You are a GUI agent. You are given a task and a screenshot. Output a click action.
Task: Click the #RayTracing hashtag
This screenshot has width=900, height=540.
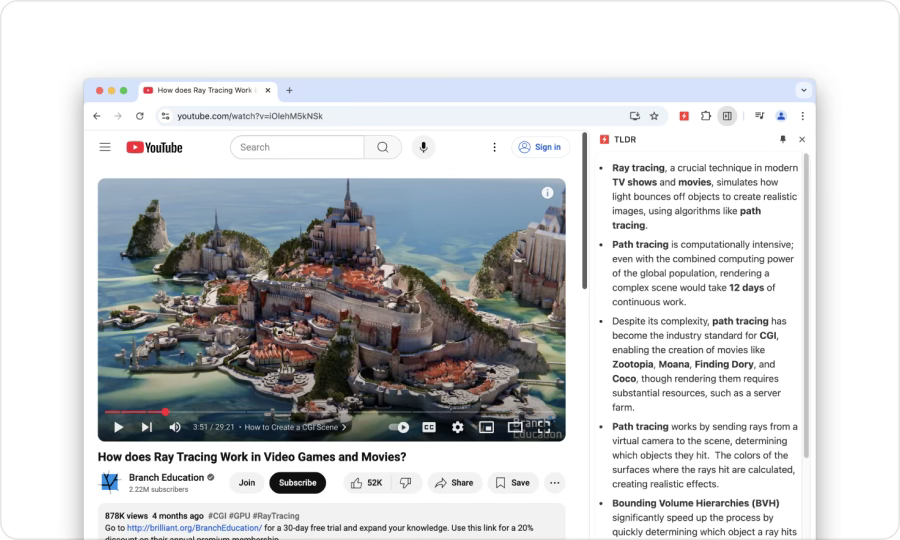(x=276, y=516)
